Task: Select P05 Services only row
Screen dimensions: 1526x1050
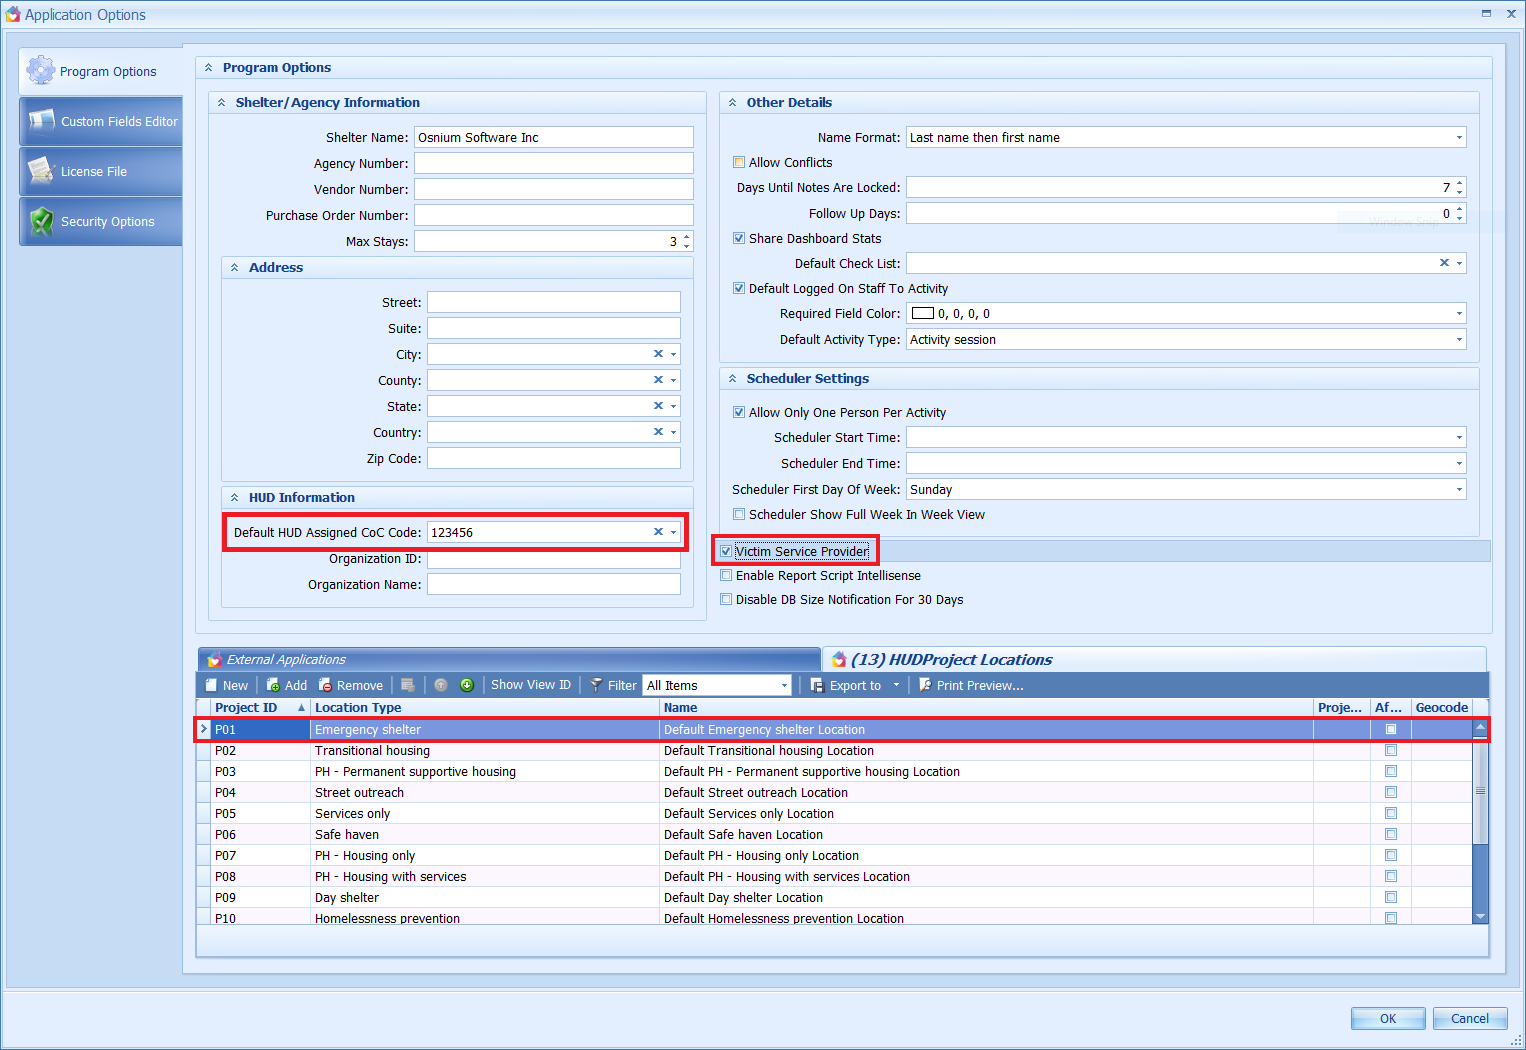Action: pyautogui.click(x=835, y=813)
